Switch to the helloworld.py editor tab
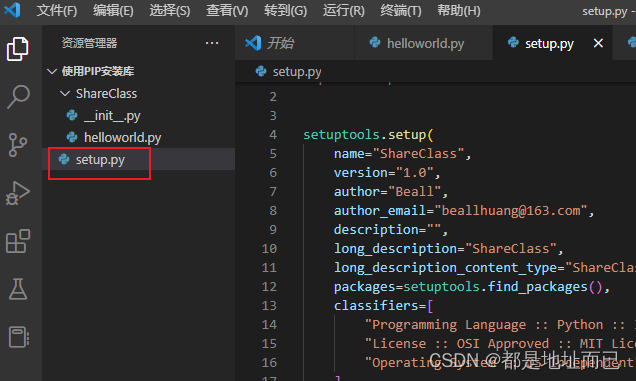This screenshot has width=636, height=381. click(x=423, y=43)
